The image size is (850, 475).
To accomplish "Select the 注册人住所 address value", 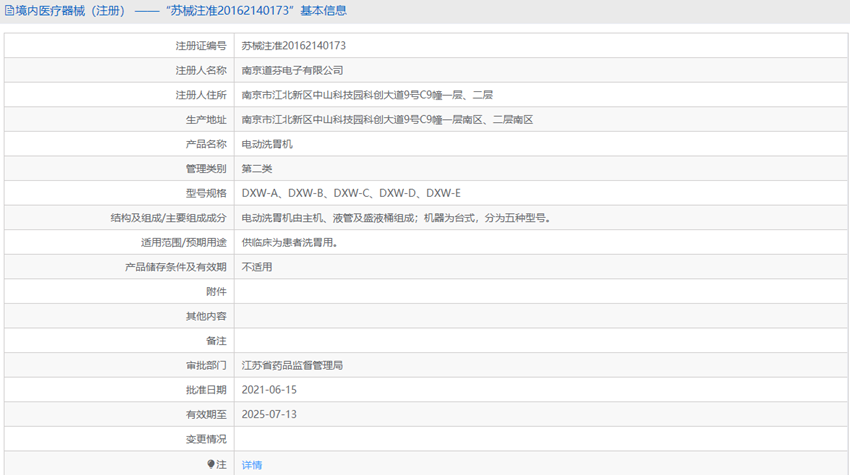I will tap(367, 95).
